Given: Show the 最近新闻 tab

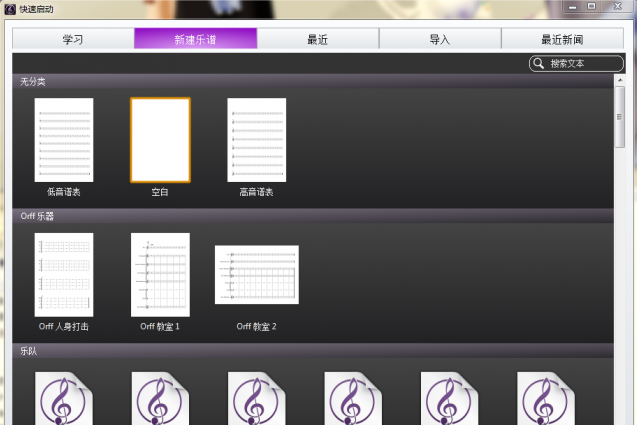Looking at the screenshot, I should click(x=562, y=39).
